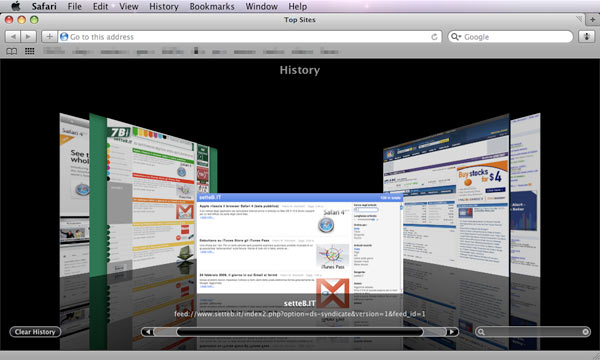Image resolution: width=600 pixels, height=360 pixels.
Task: Click the green zoom window button
Action: click(34, 20)
